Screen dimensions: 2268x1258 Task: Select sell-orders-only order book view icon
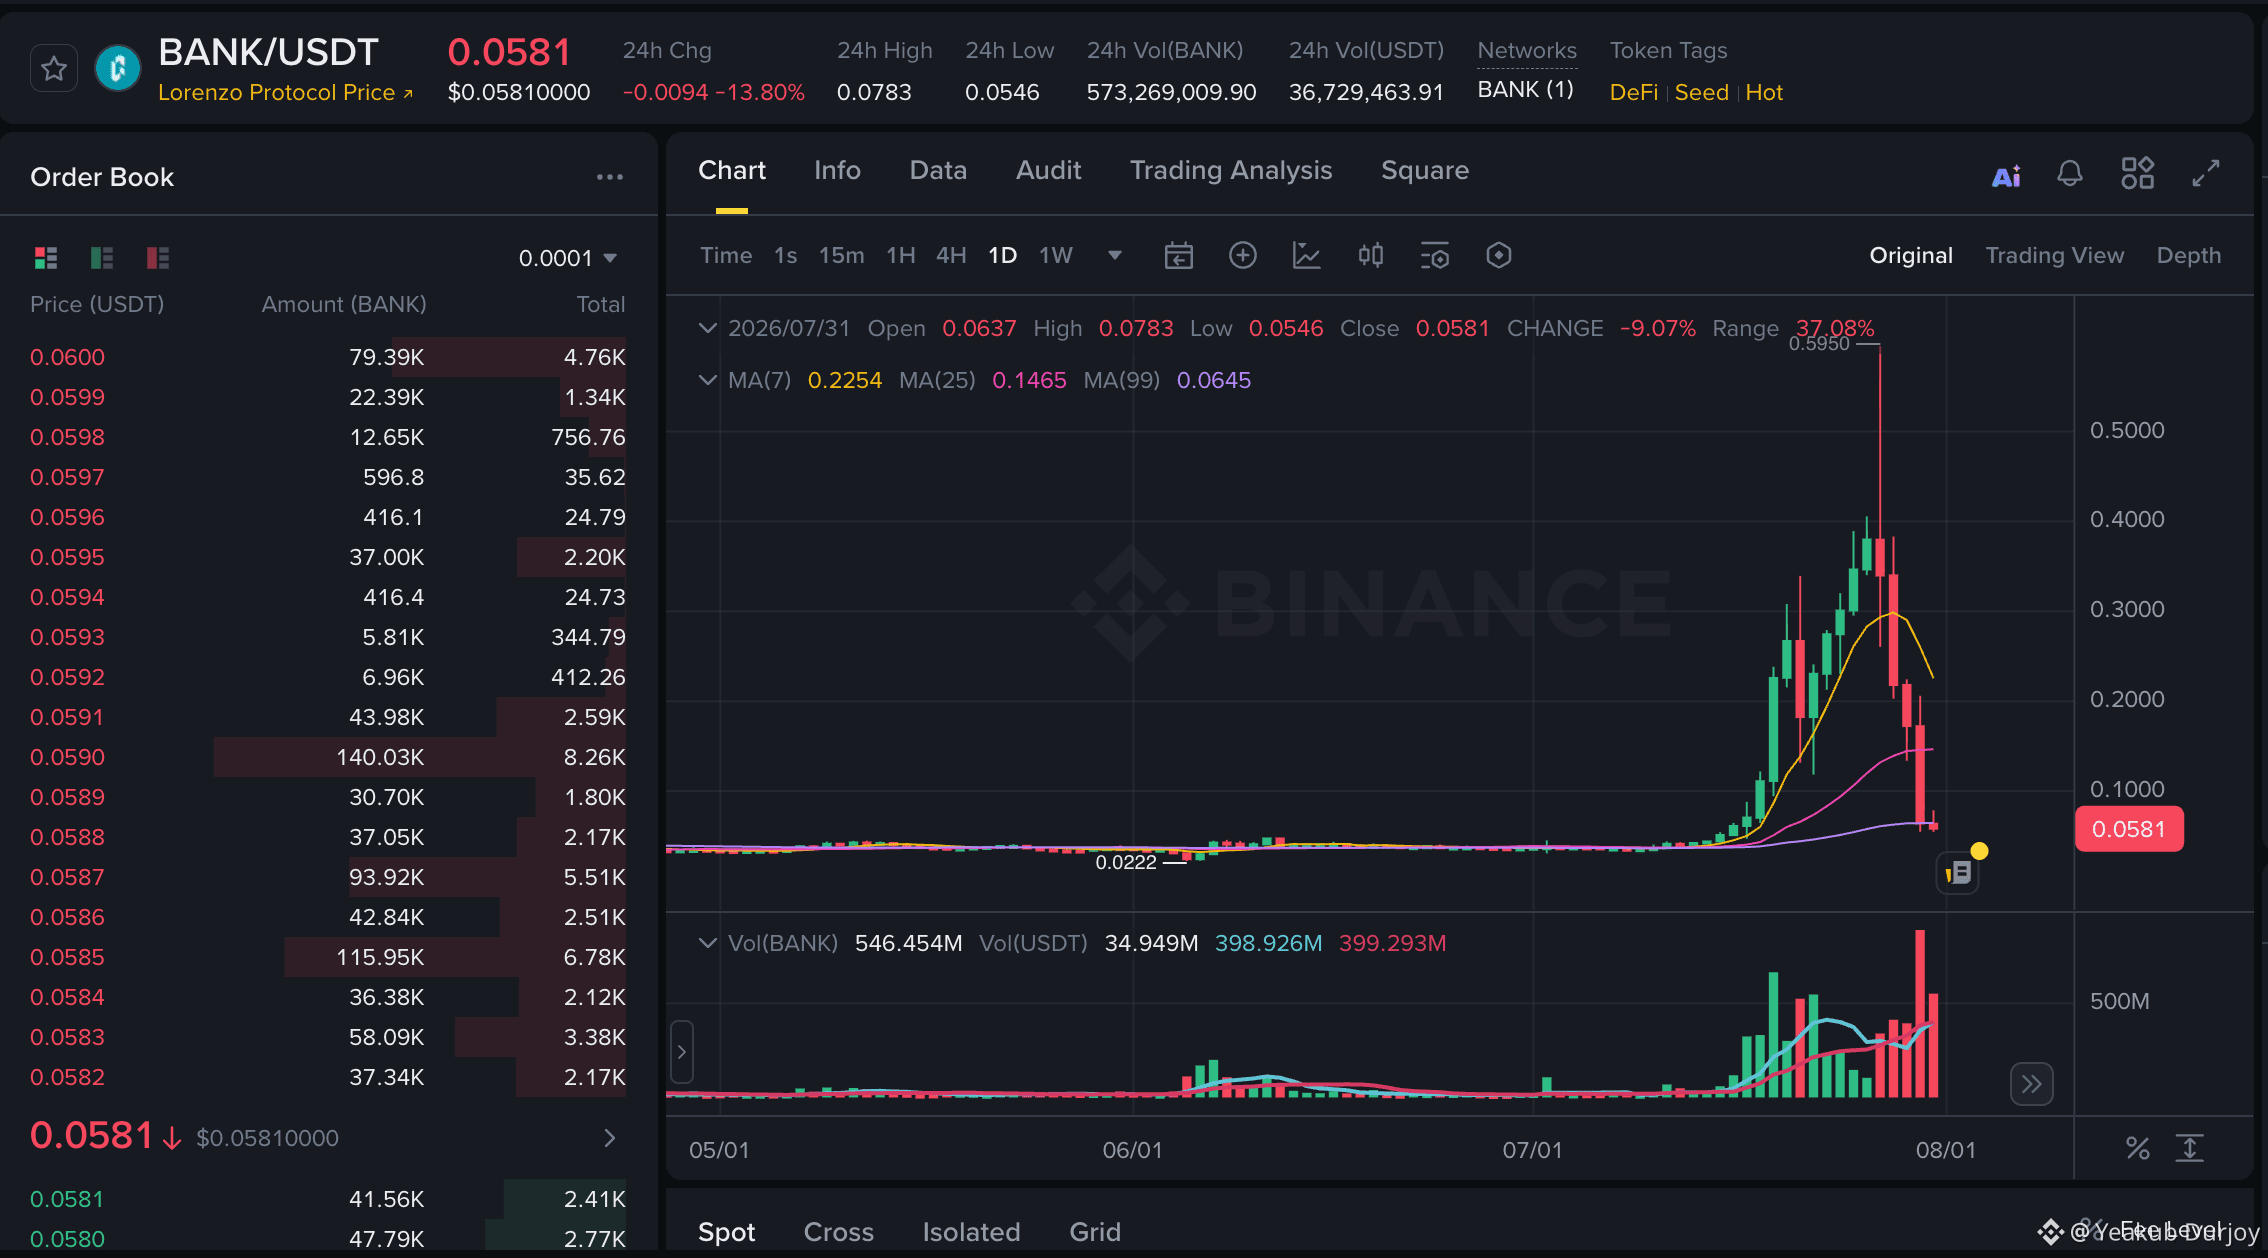(x=158, y=258)
